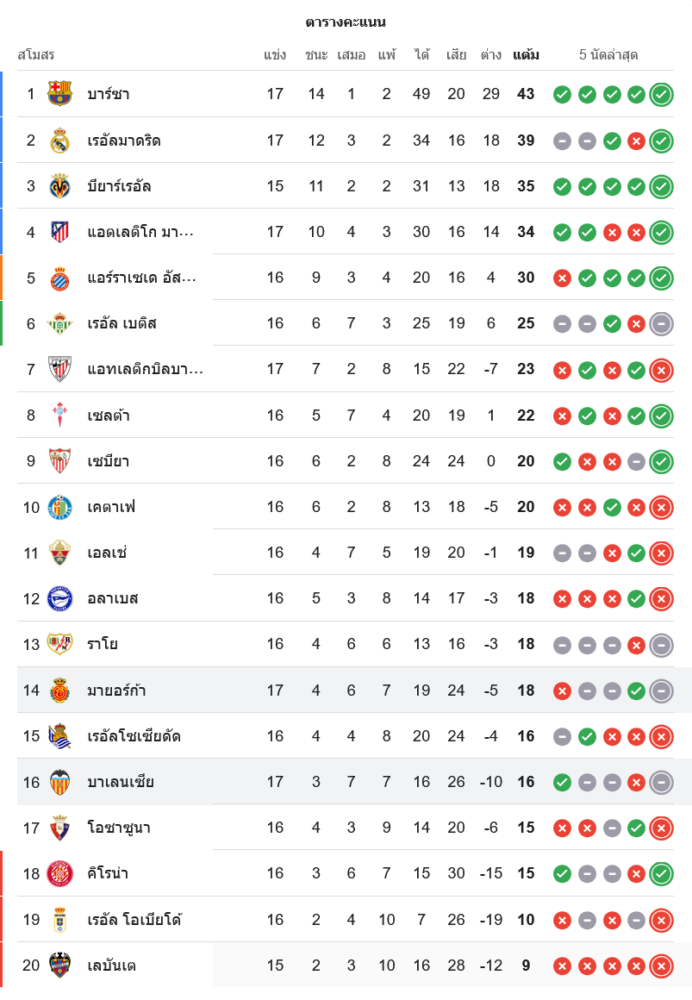Open Barcelona's latest match result icon

(661, 94)
